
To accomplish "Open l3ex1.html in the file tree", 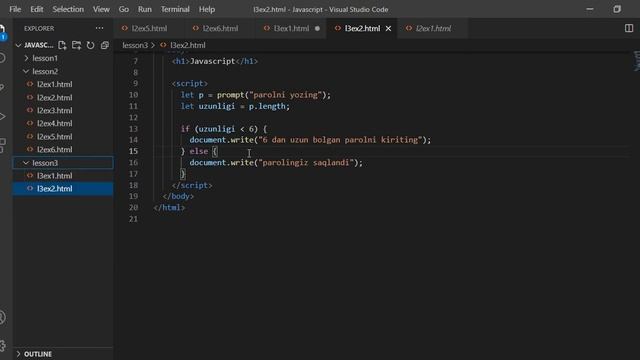I will [x=63, y=176].
